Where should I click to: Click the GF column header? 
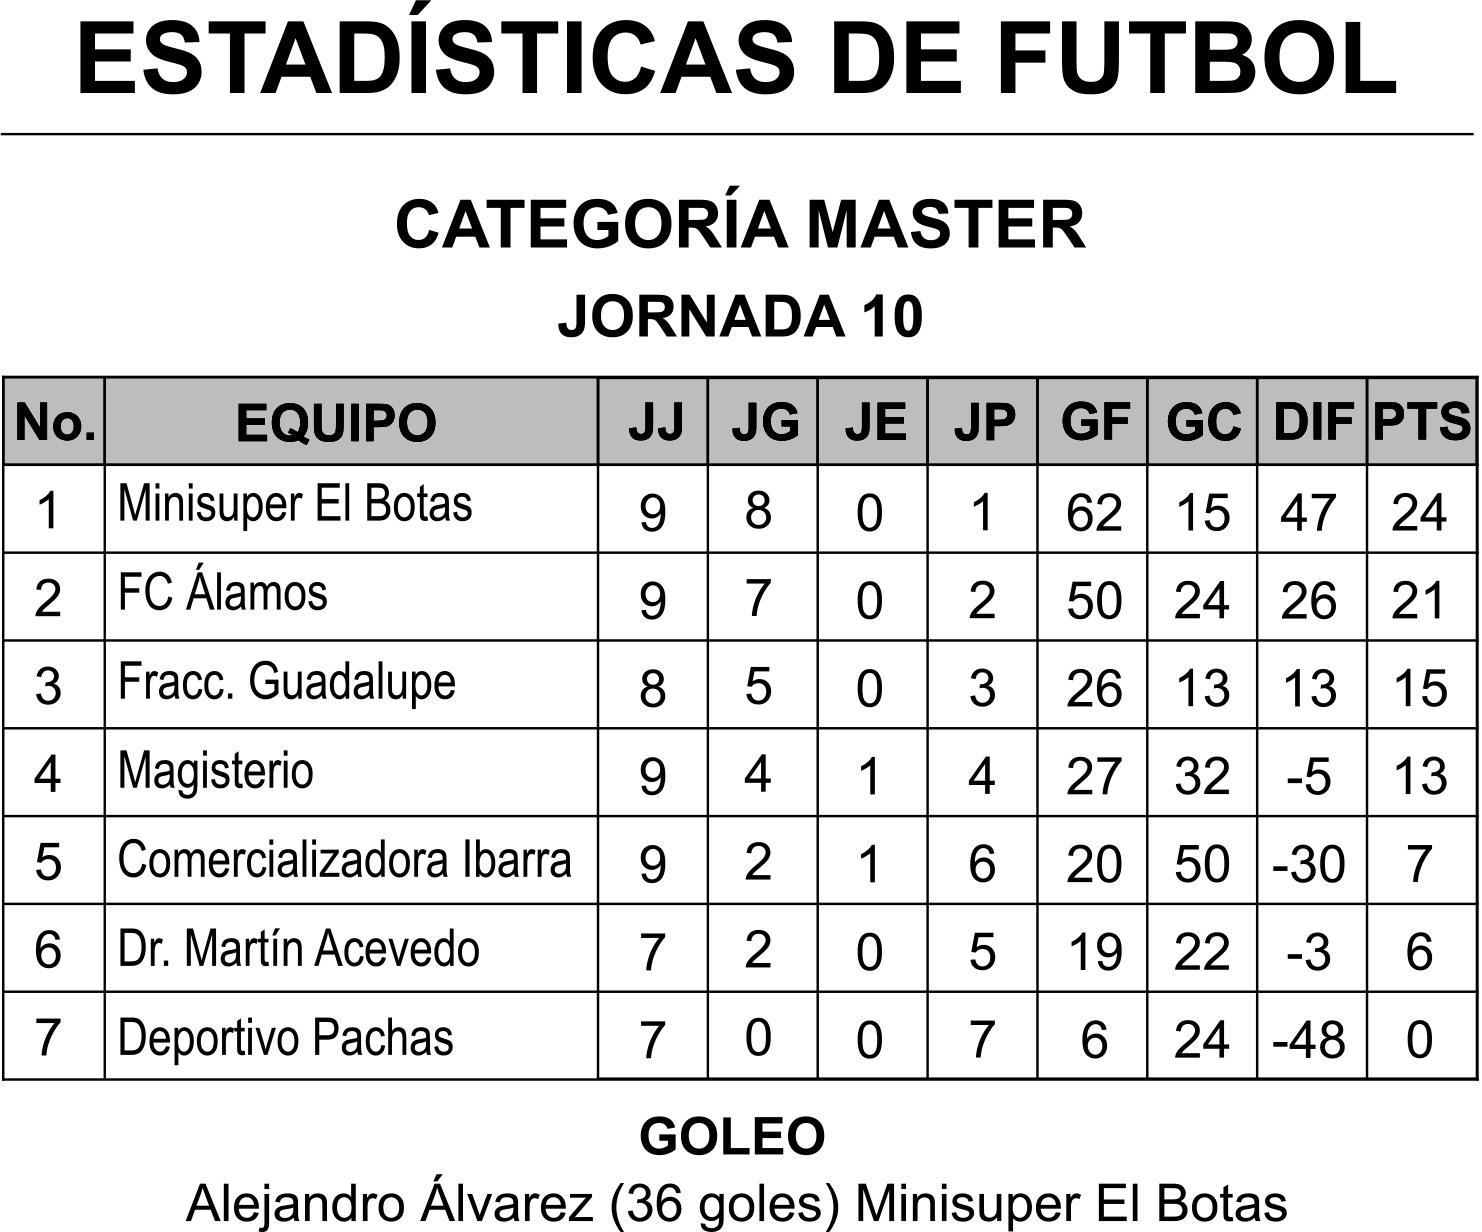click(1094, 422)
